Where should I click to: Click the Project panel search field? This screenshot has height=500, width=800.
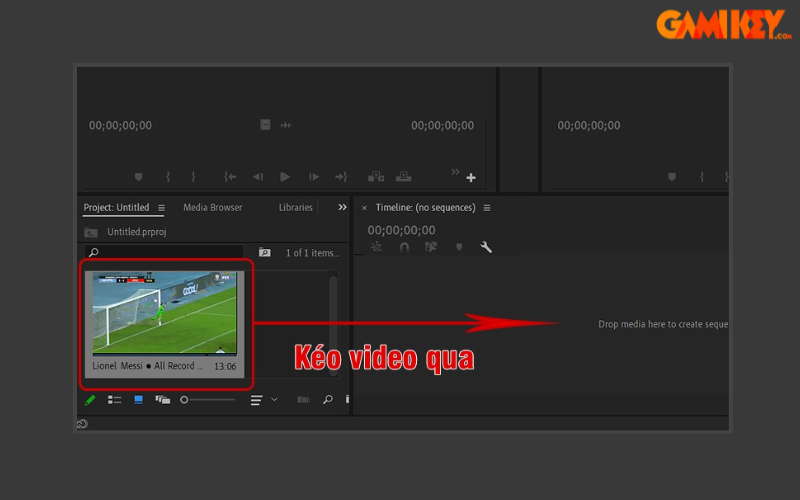tap(164, 253)
